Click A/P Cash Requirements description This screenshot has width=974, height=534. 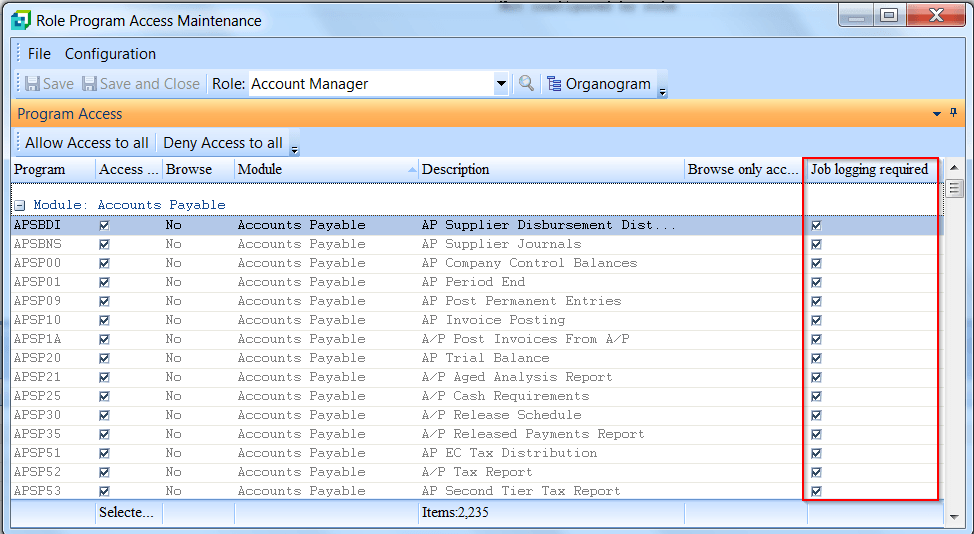(x=505, y=396)
